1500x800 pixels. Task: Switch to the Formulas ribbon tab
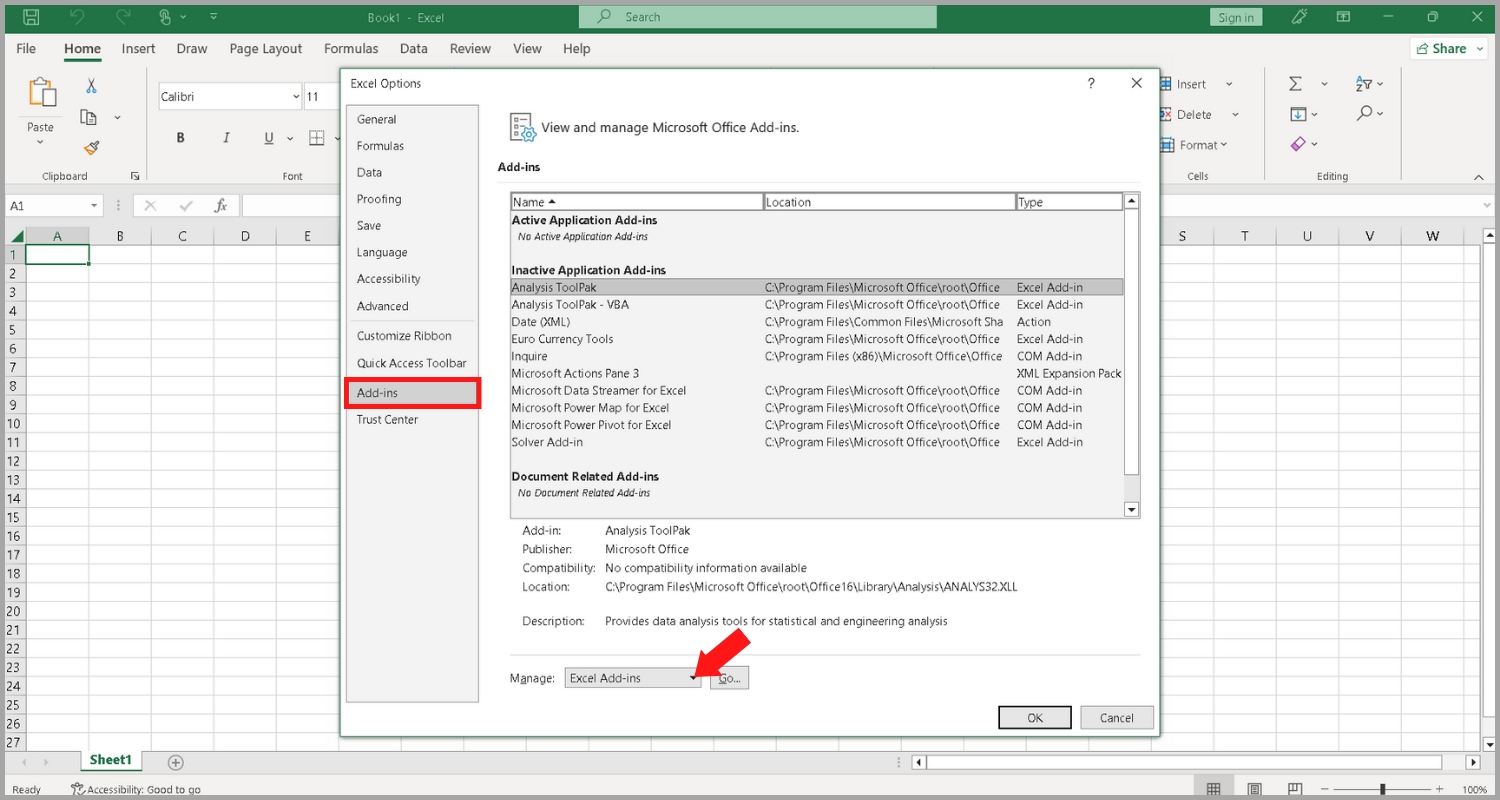pyautogui.click(x=351, y=48)
